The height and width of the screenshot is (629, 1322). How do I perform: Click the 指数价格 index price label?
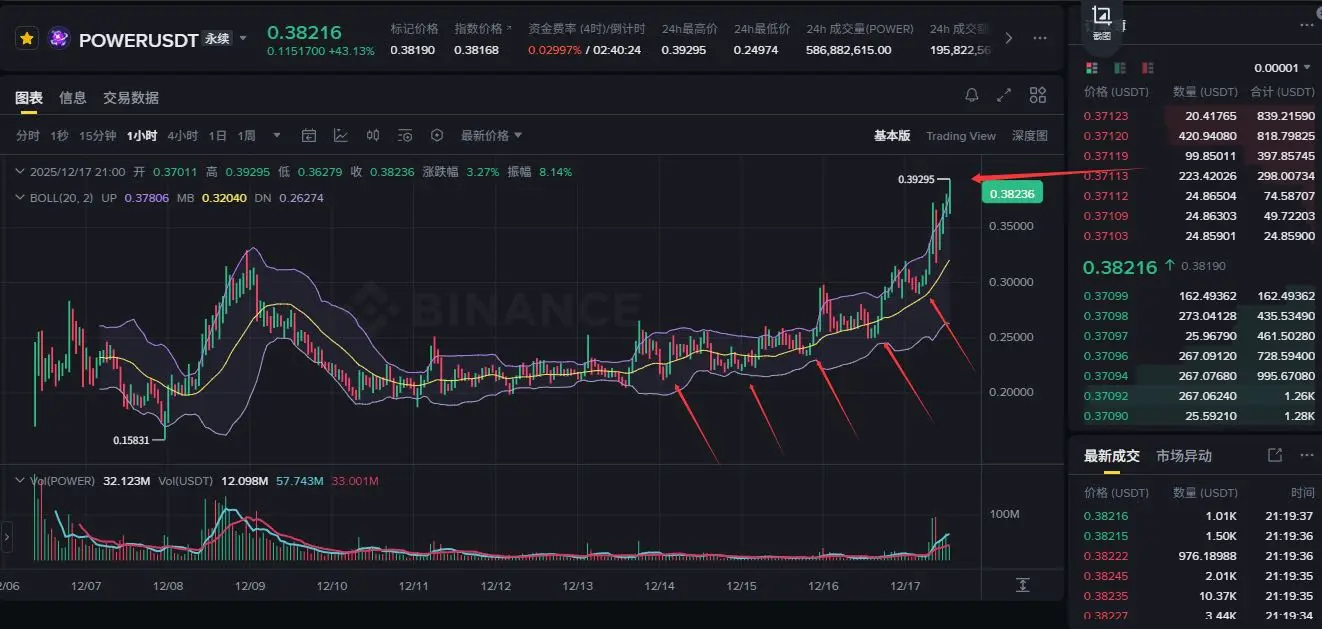[x=478, y=29]
